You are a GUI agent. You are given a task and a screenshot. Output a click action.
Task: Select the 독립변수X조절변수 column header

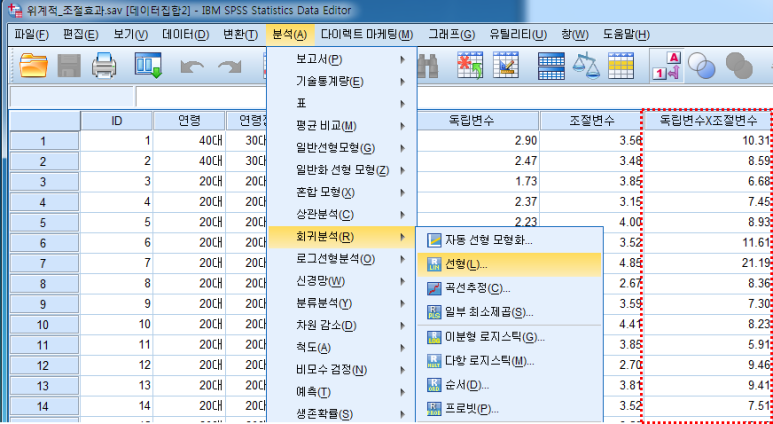(x=705, y=121)
